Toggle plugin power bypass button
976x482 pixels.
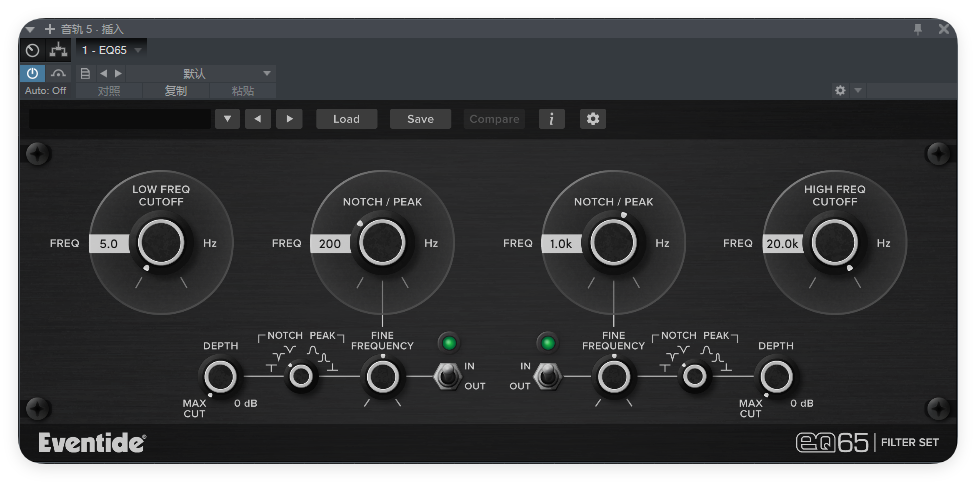click(x=32, y=73)
